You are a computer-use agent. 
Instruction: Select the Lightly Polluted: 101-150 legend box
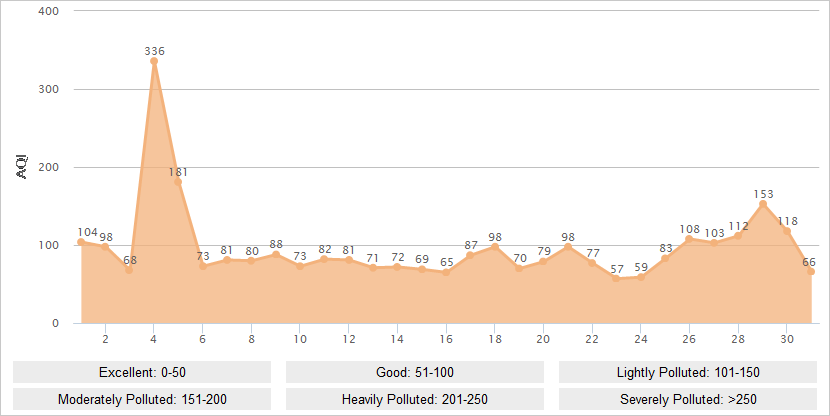pyautogui.click(x=688, y=372)
